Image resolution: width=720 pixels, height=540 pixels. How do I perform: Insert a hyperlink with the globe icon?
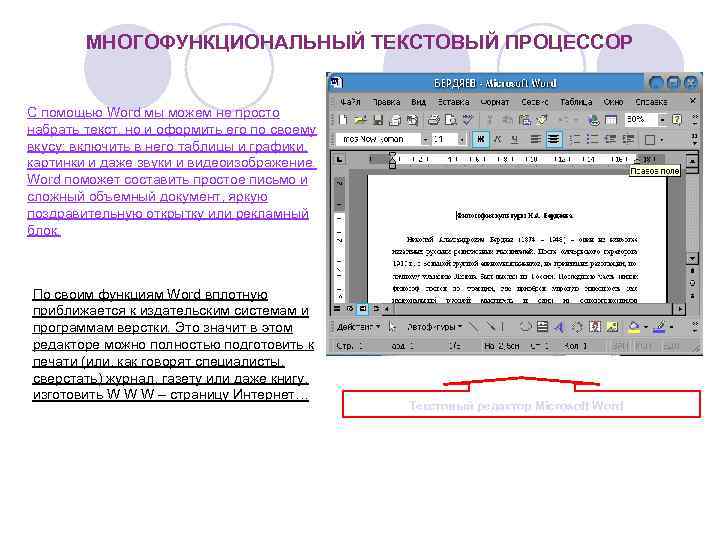(x=594, y=120)
